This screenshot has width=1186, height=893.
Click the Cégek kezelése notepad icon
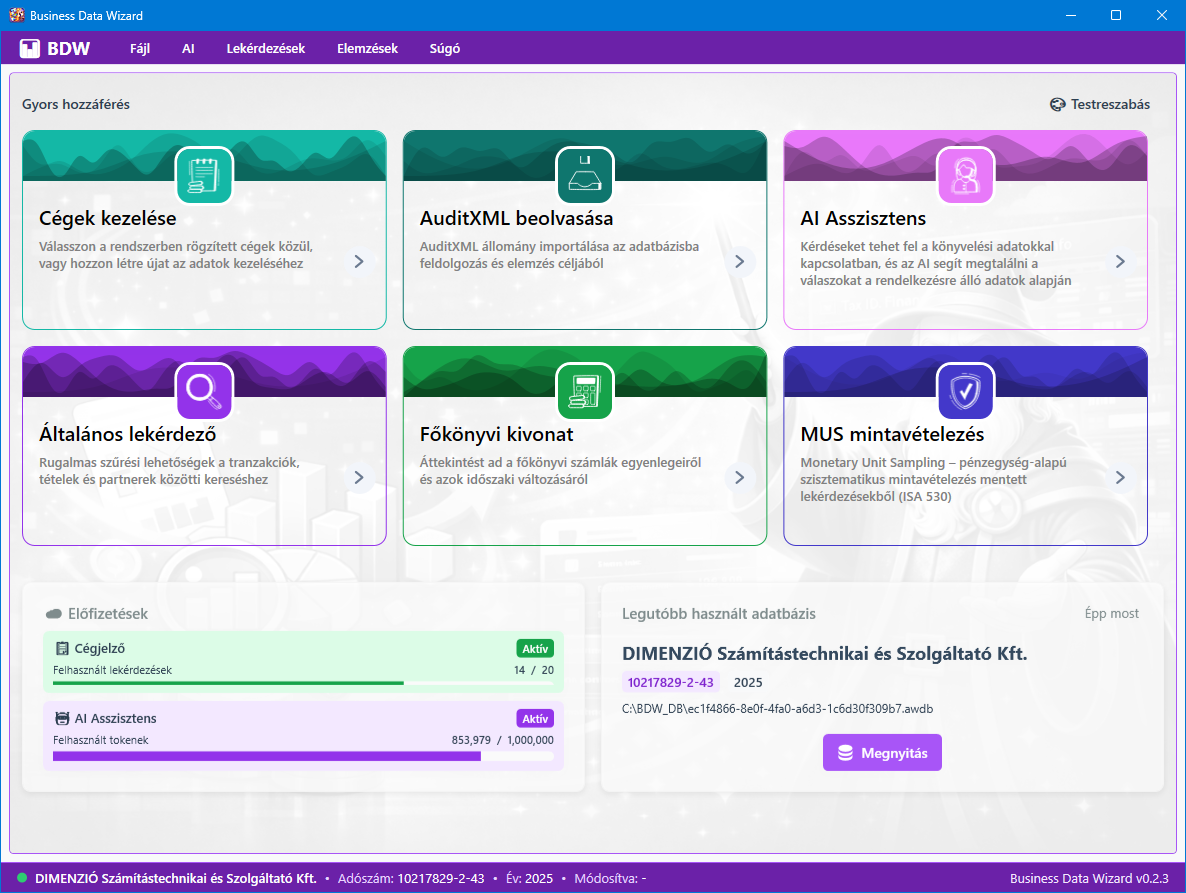pyautogui.click(x=204, y=176)
